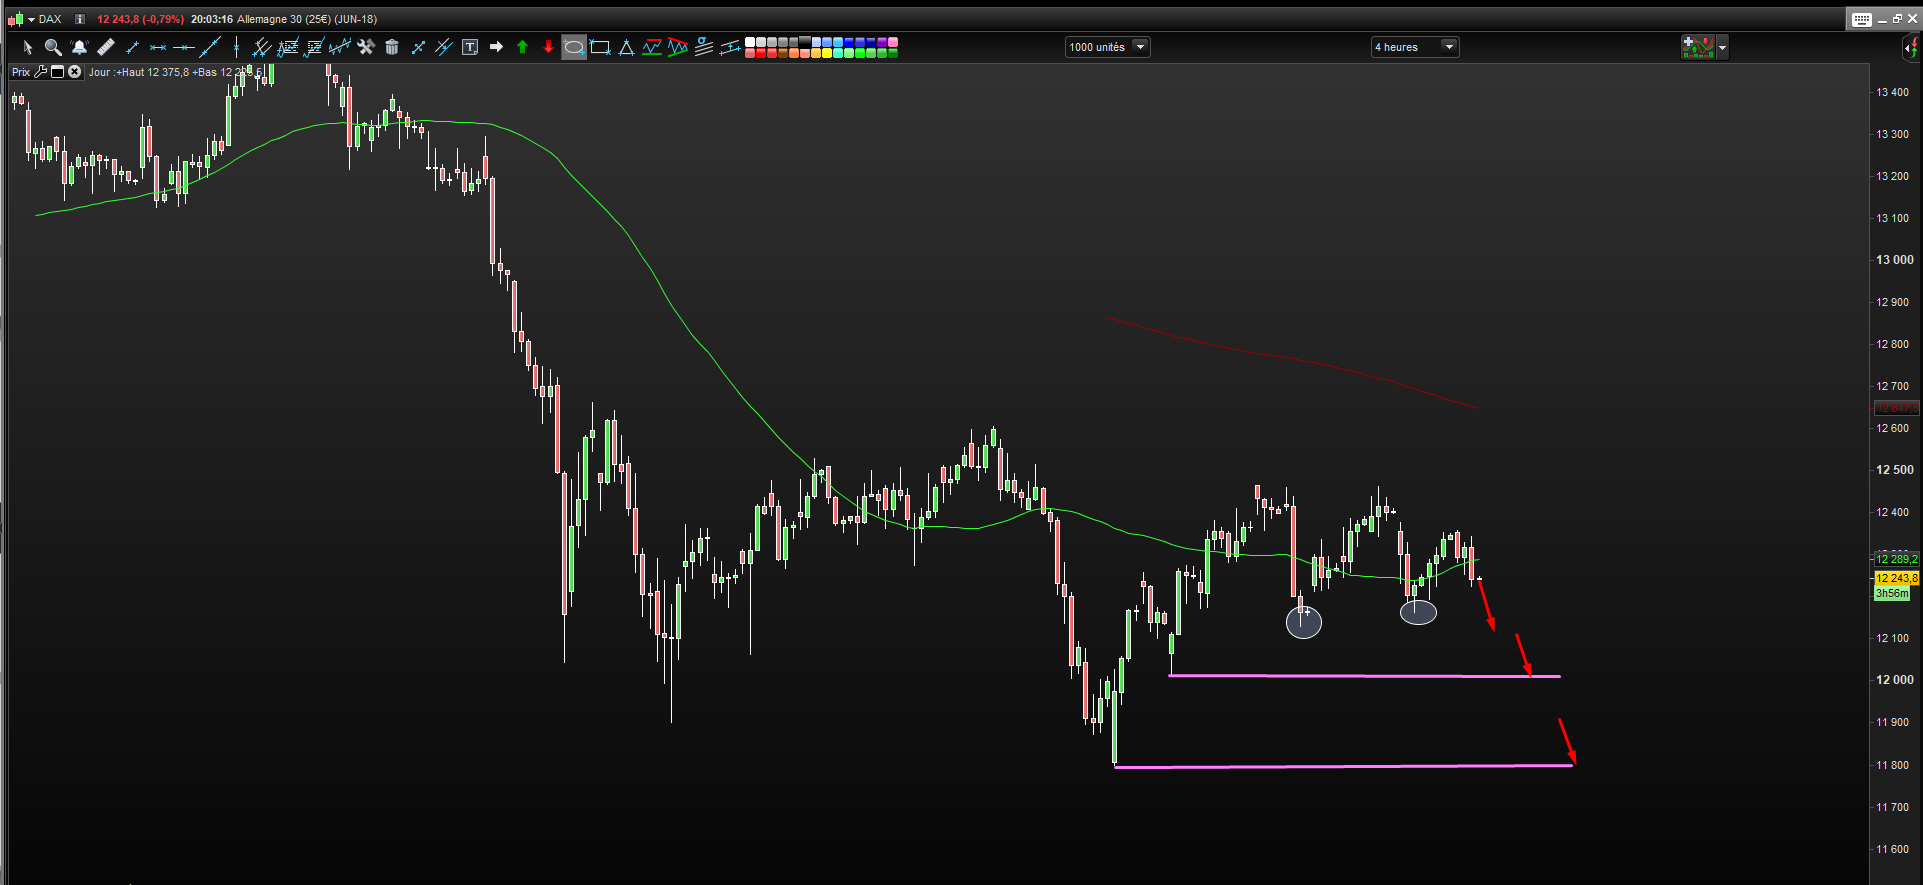Expand the indicator button dropdown arrow
Screen dimensions: 1923x885
click(x=1722, y=47)
